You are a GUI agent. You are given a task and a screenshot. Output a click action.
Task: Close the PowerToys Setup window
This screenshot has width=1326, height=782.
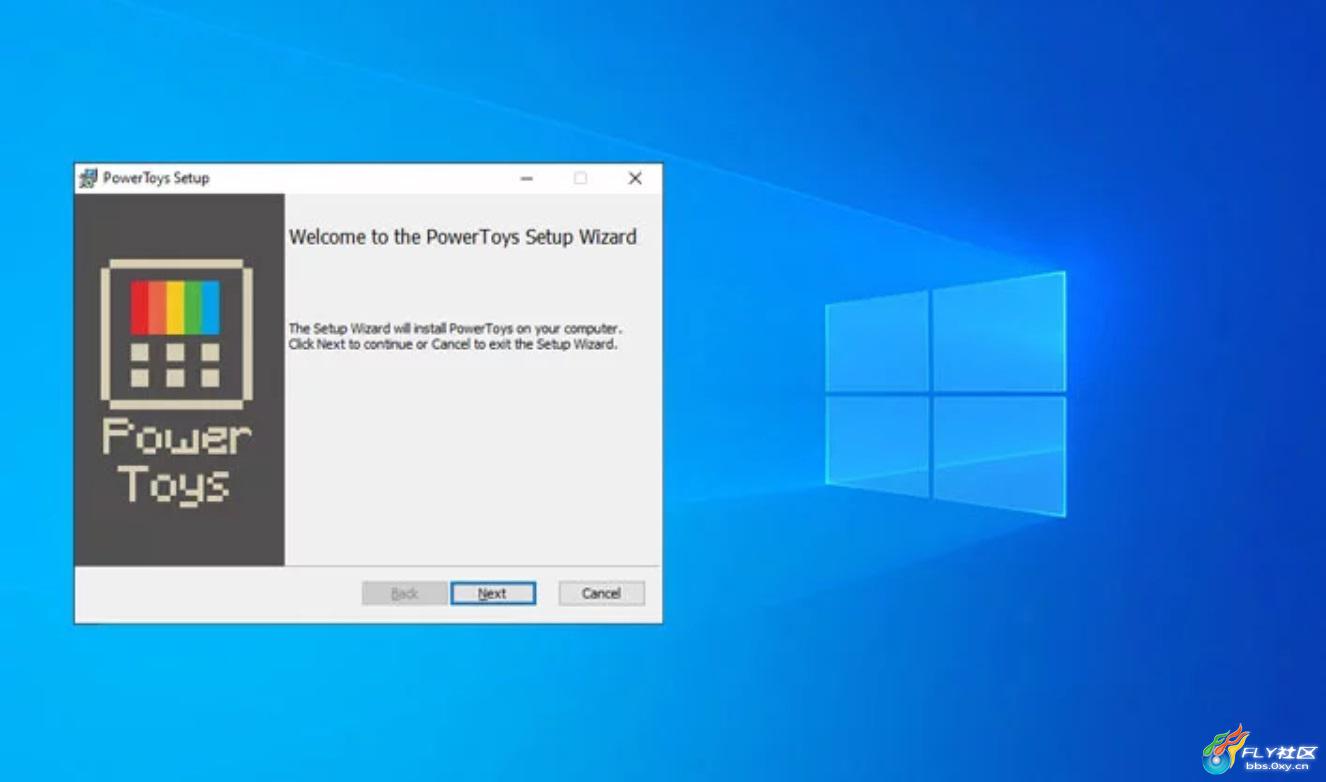634,178
